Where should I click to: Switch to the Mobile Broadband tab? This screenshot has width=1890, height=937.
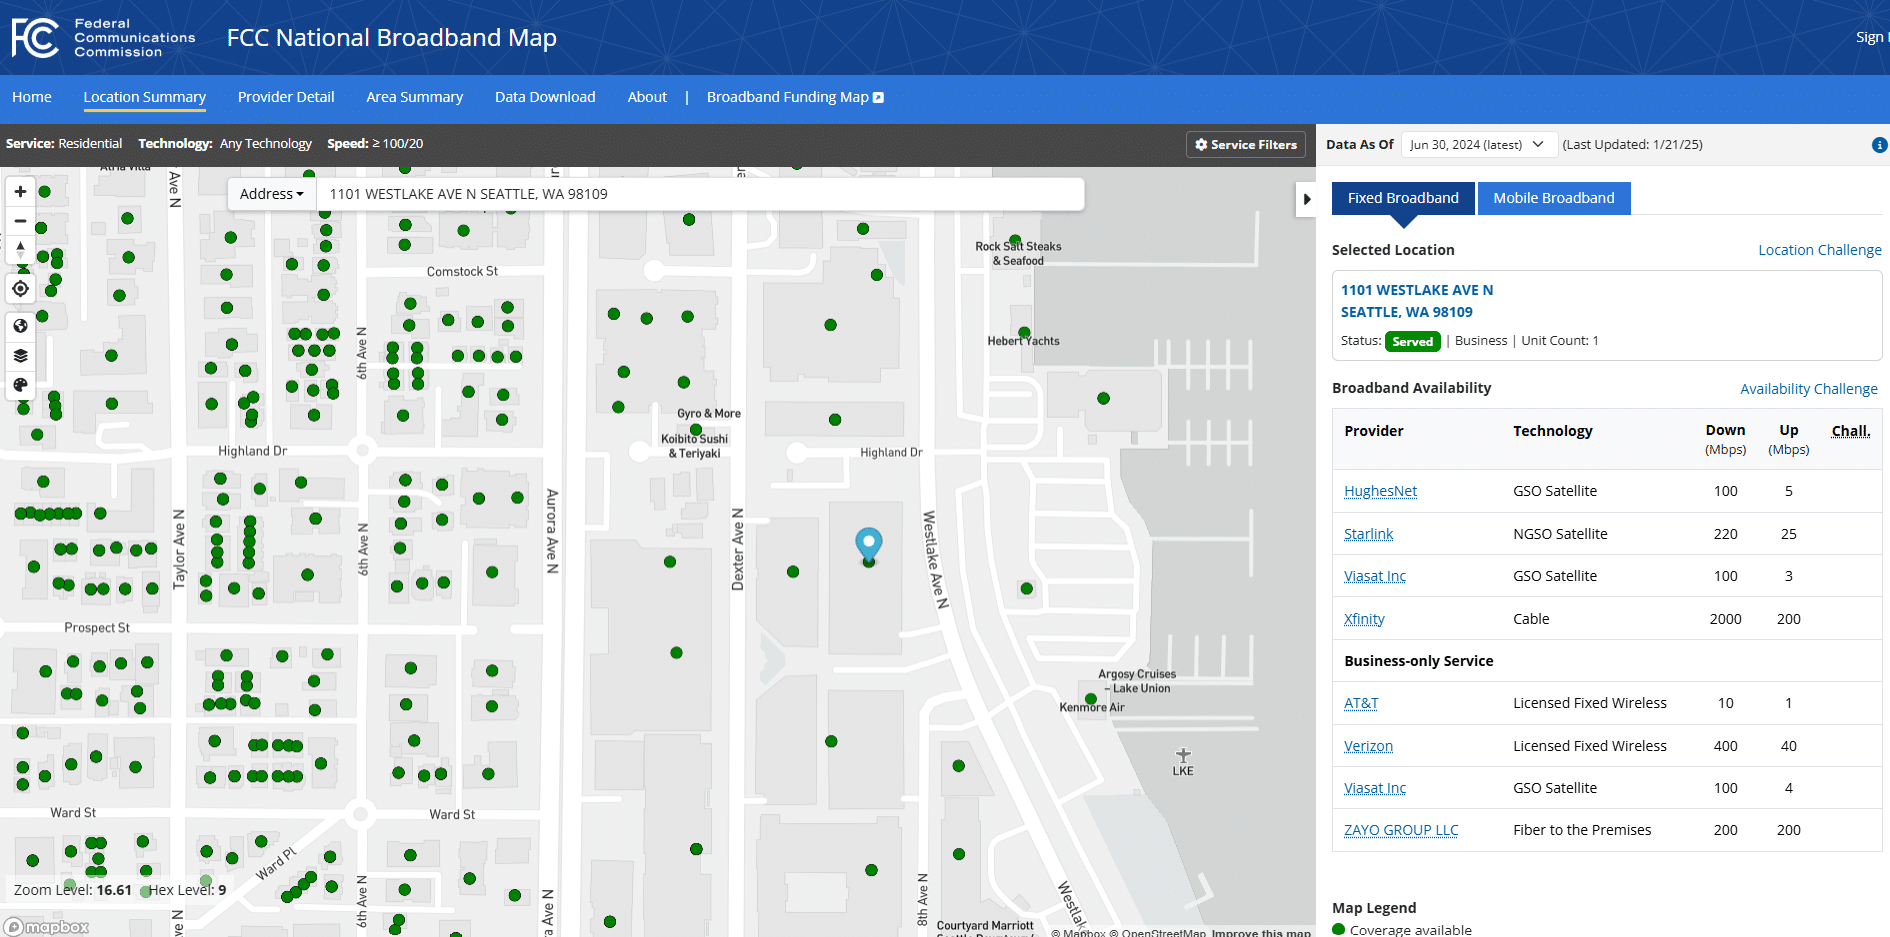click(x=1554, y=198)
